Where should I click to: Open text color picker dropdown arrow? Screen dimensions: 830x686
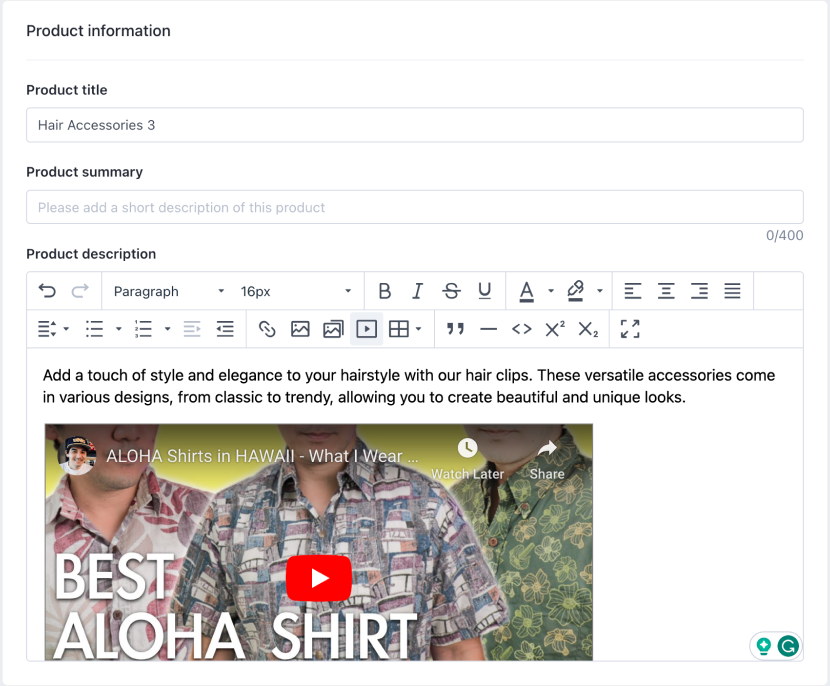[x=551, y=291]
